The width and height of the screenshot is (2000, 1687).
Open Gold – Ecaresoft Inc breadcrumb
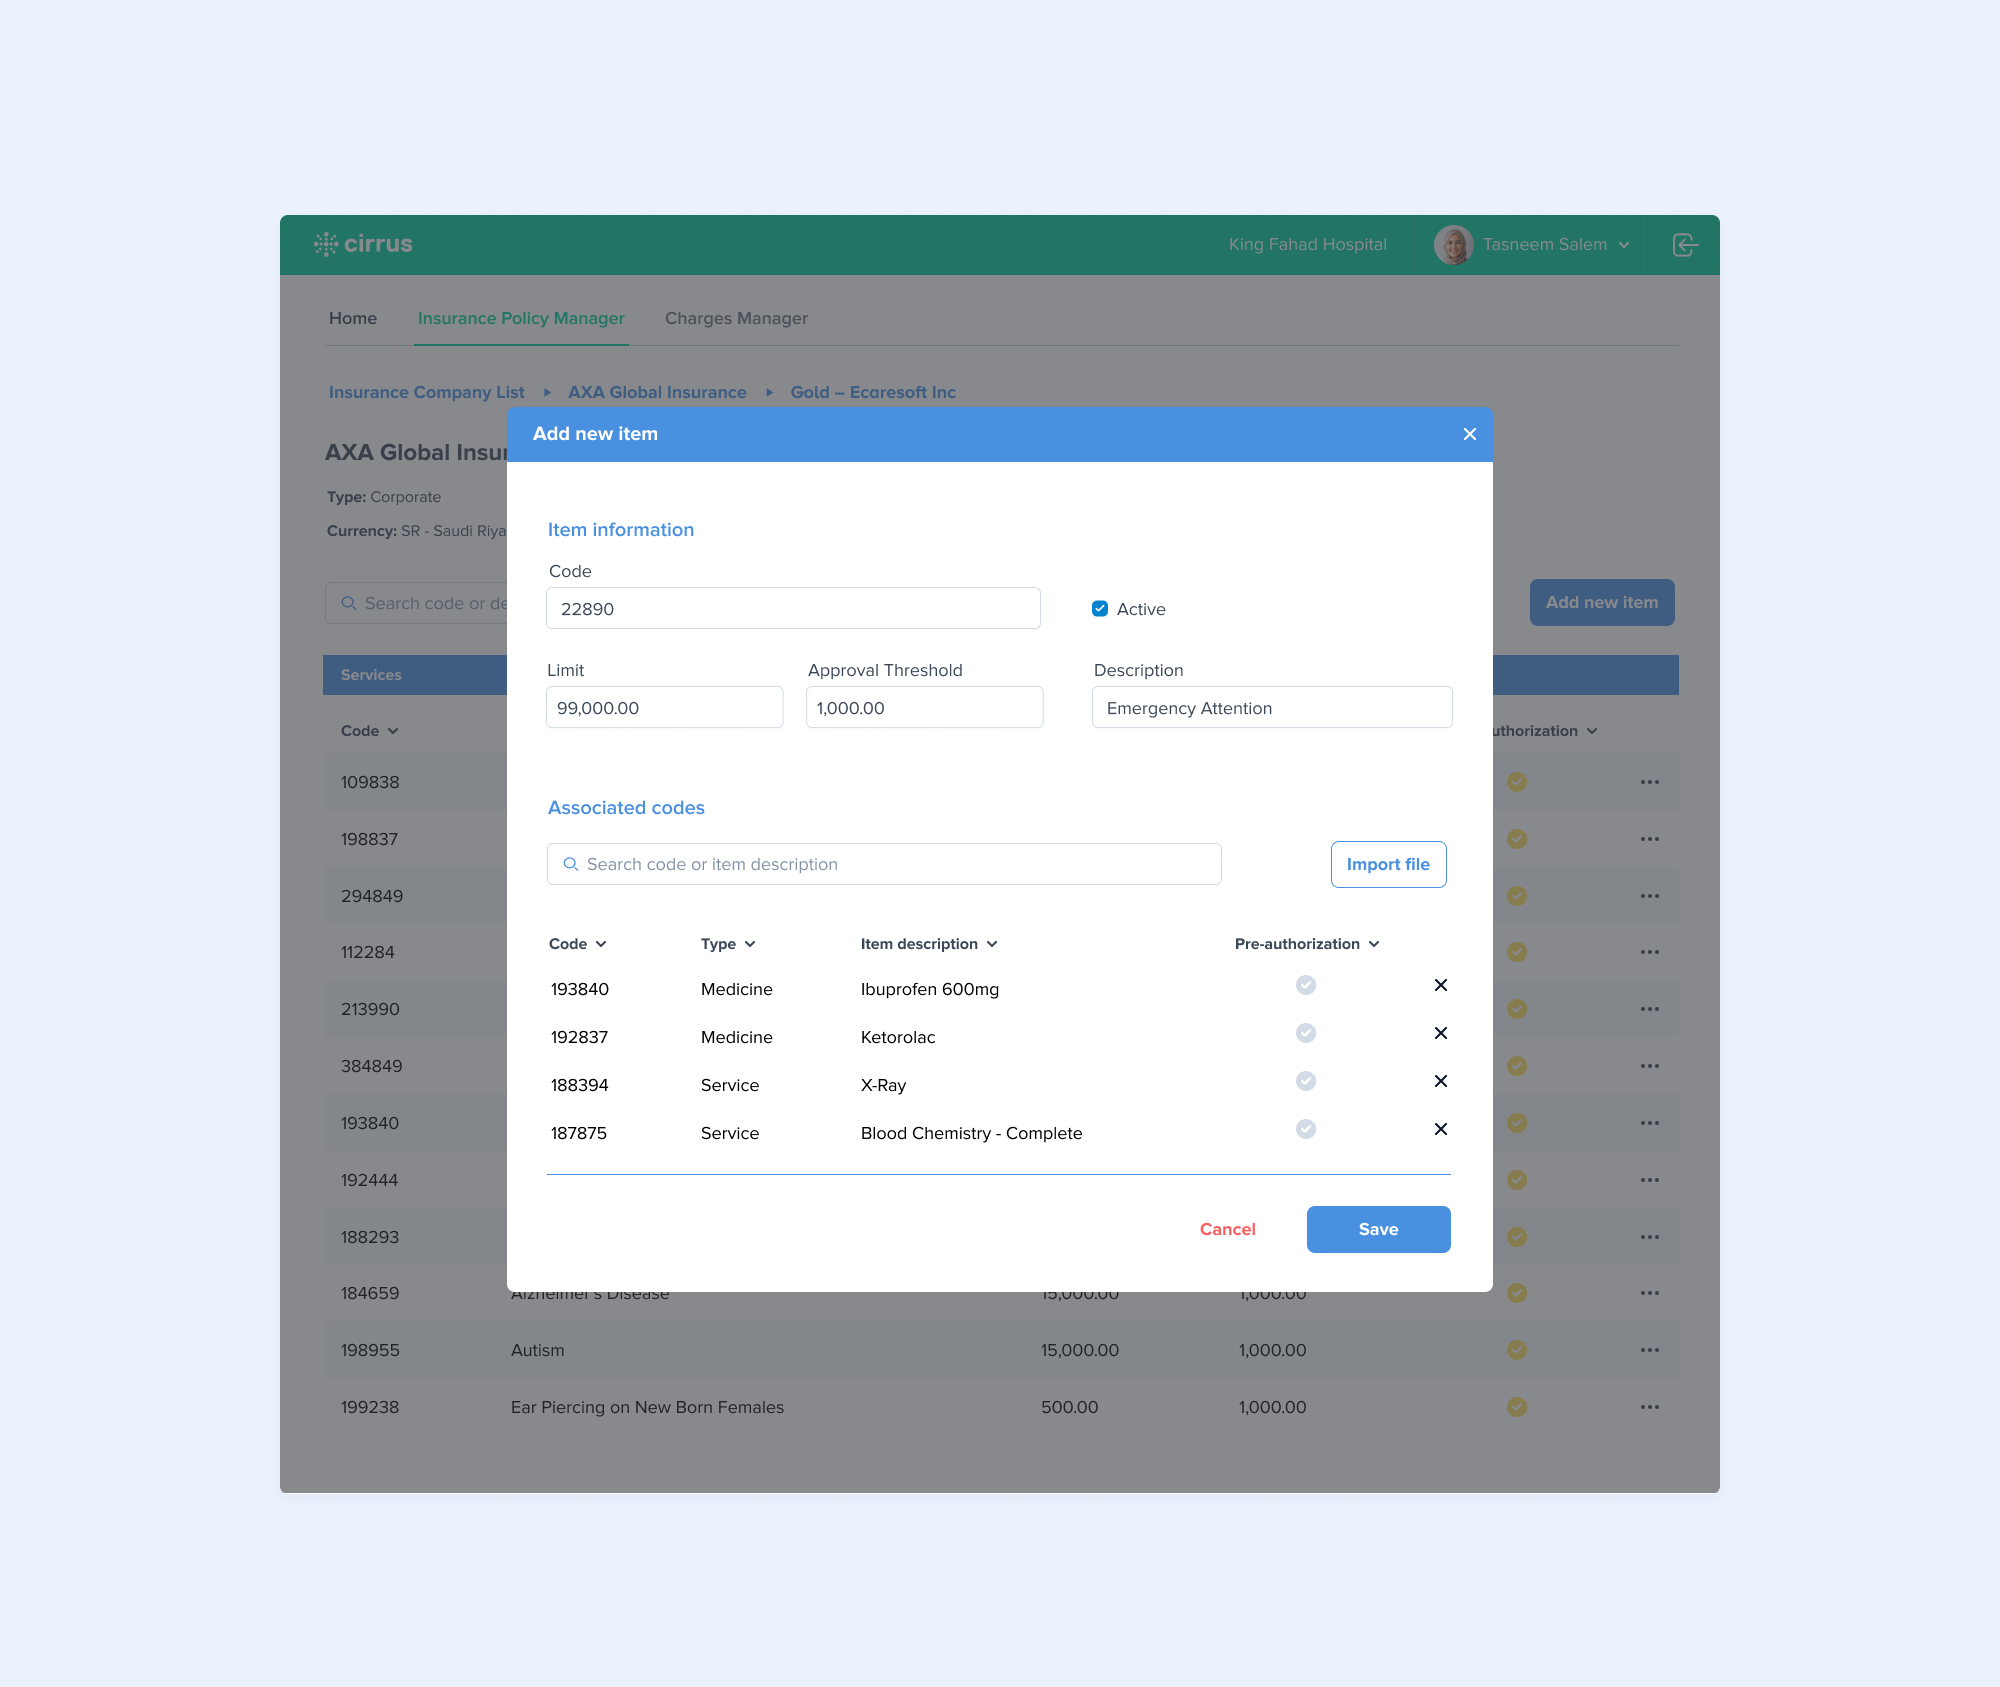point(873,392)
